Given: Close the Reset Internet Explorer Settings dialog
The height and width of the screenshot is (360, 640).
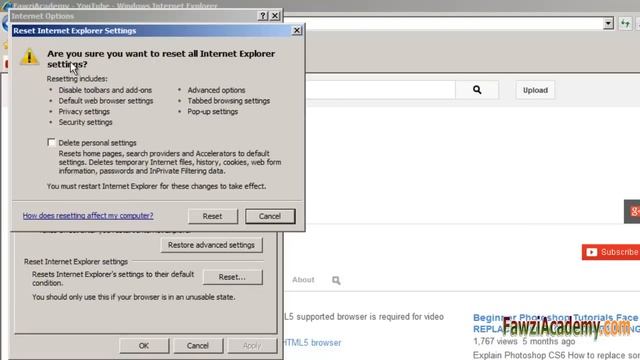Looking at the screenshot, I should coord(297,31).
